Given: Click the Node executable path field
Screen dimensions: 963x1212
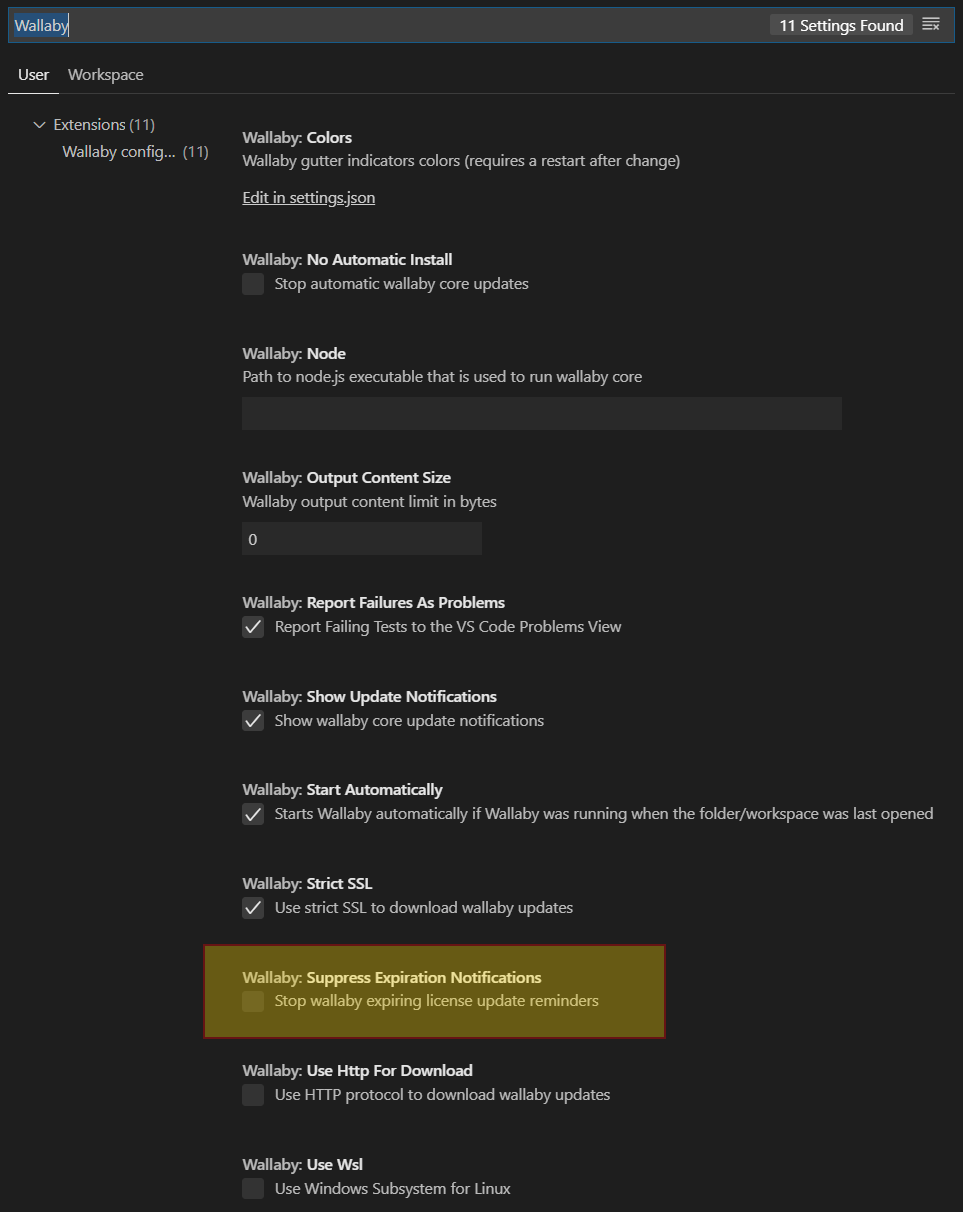Looking at the screenshot, I should click(x=541, y=413).
